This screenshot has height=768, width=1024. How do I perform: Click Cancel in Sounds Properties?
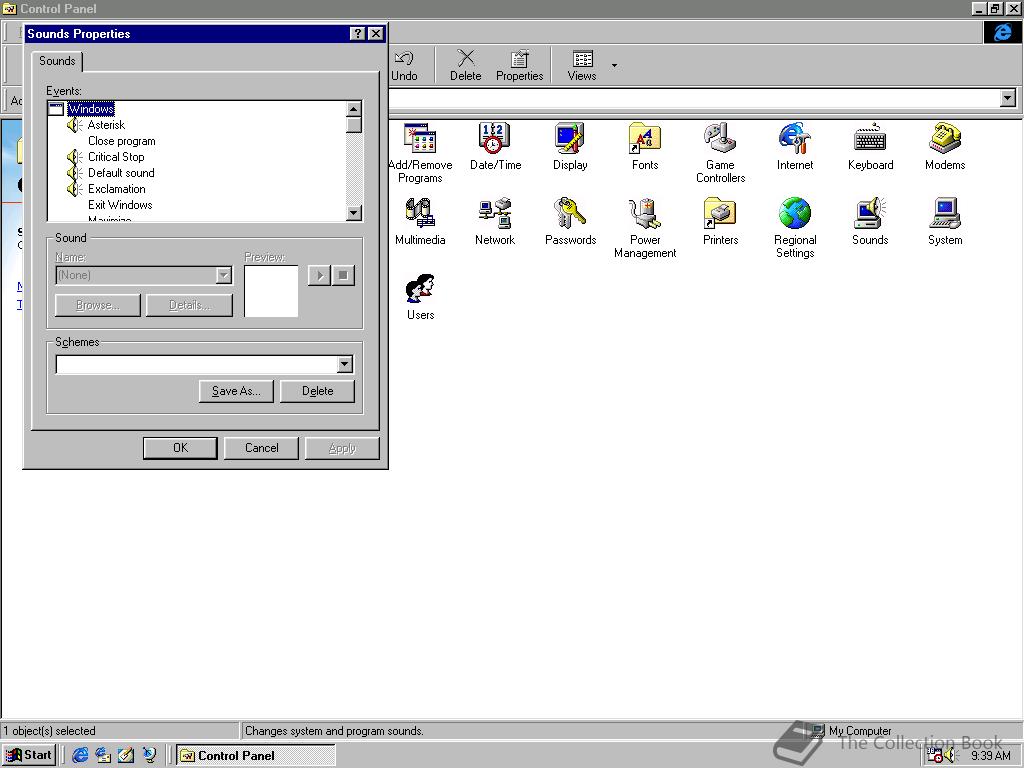261,448
